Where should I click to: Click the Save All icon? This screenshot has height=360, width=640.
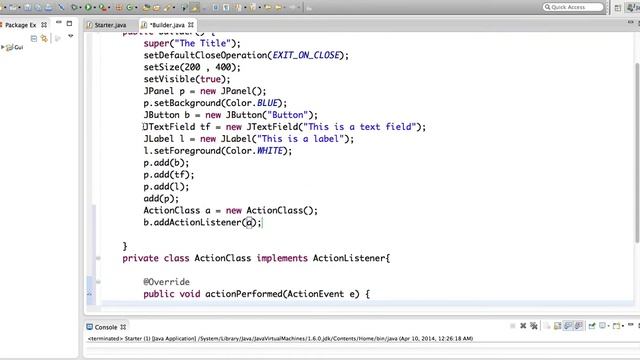(x=38, y=7)
